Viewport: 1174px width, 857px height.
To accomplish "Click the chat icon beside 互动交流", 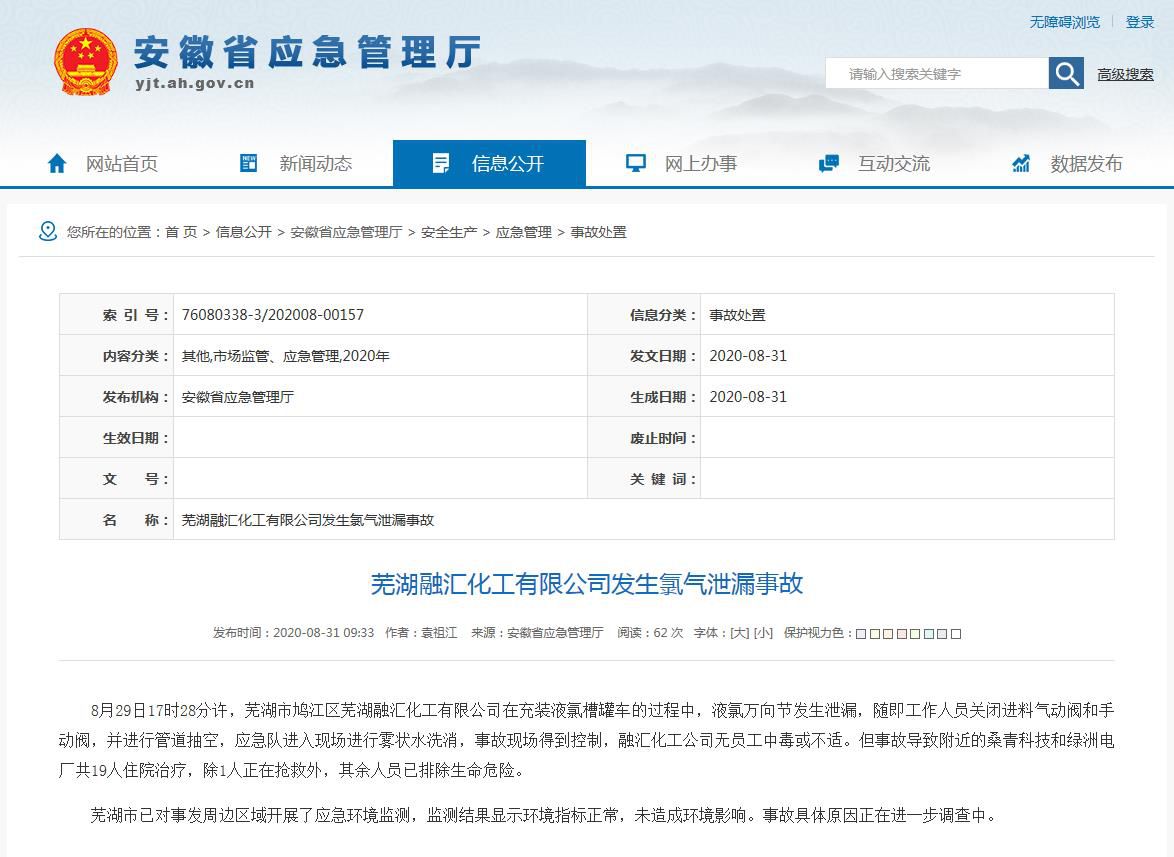I will (x=828, y=163).
